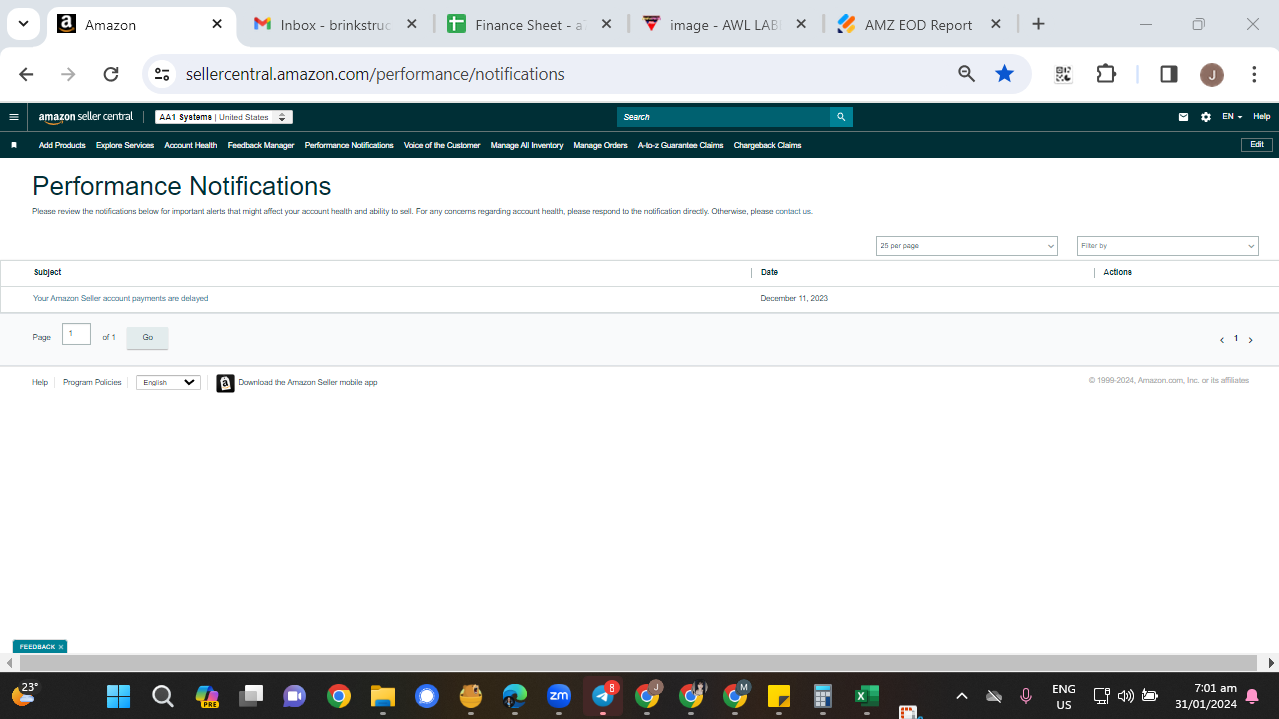Open the notification bell in system tray
The width and height of the screenshot is (1279, 719).
point(1252,696)
